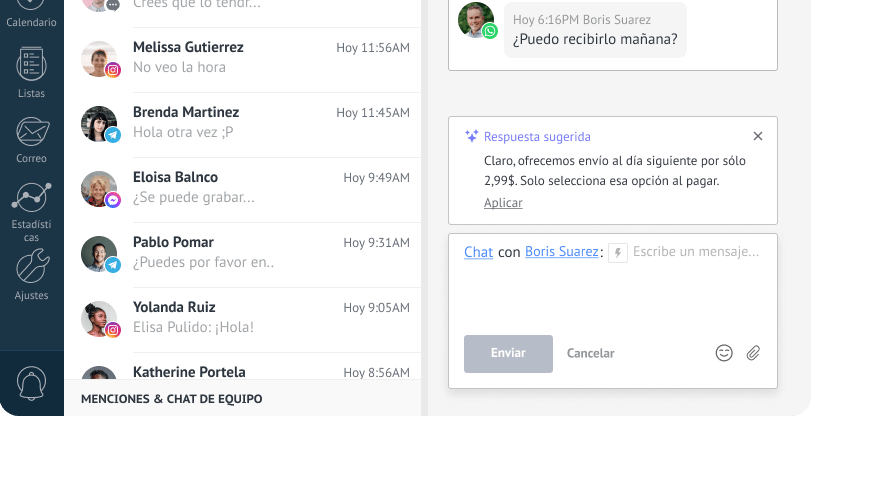
Task: Open the Listas sidebar icon
Action: (31, 64)
